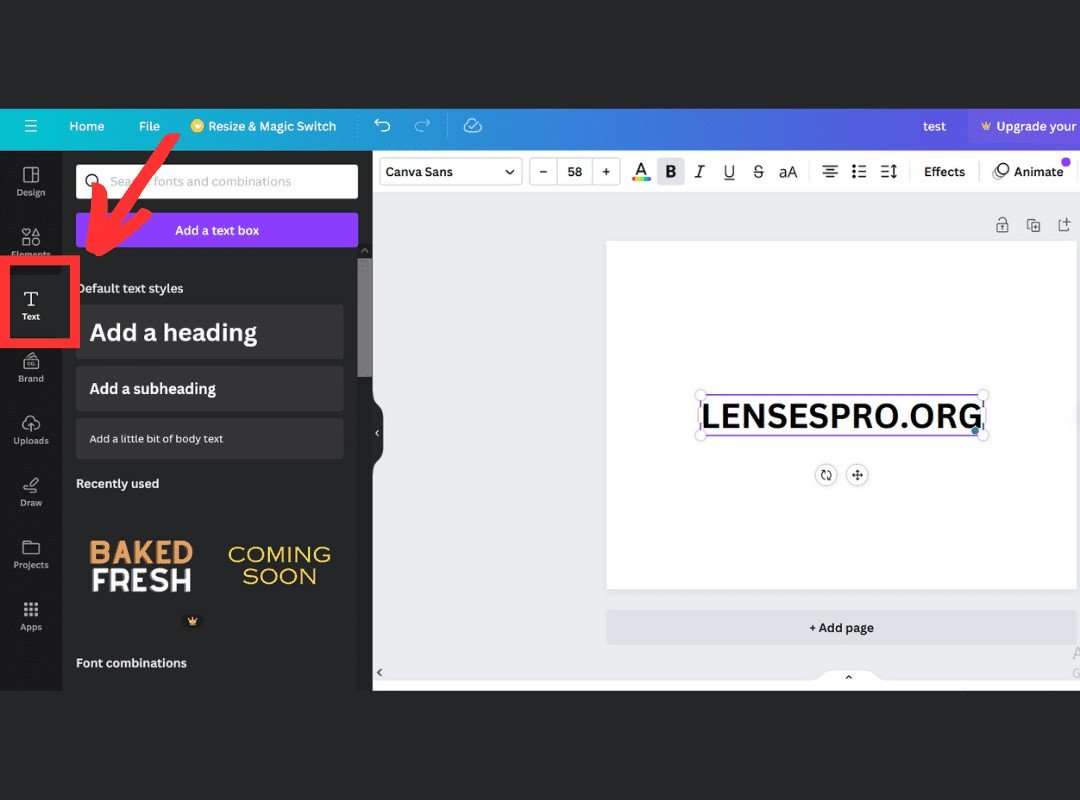Click the rotate handle below the text
The height and width of the screenshot is (800, 1080).
(x=826, y=475)
